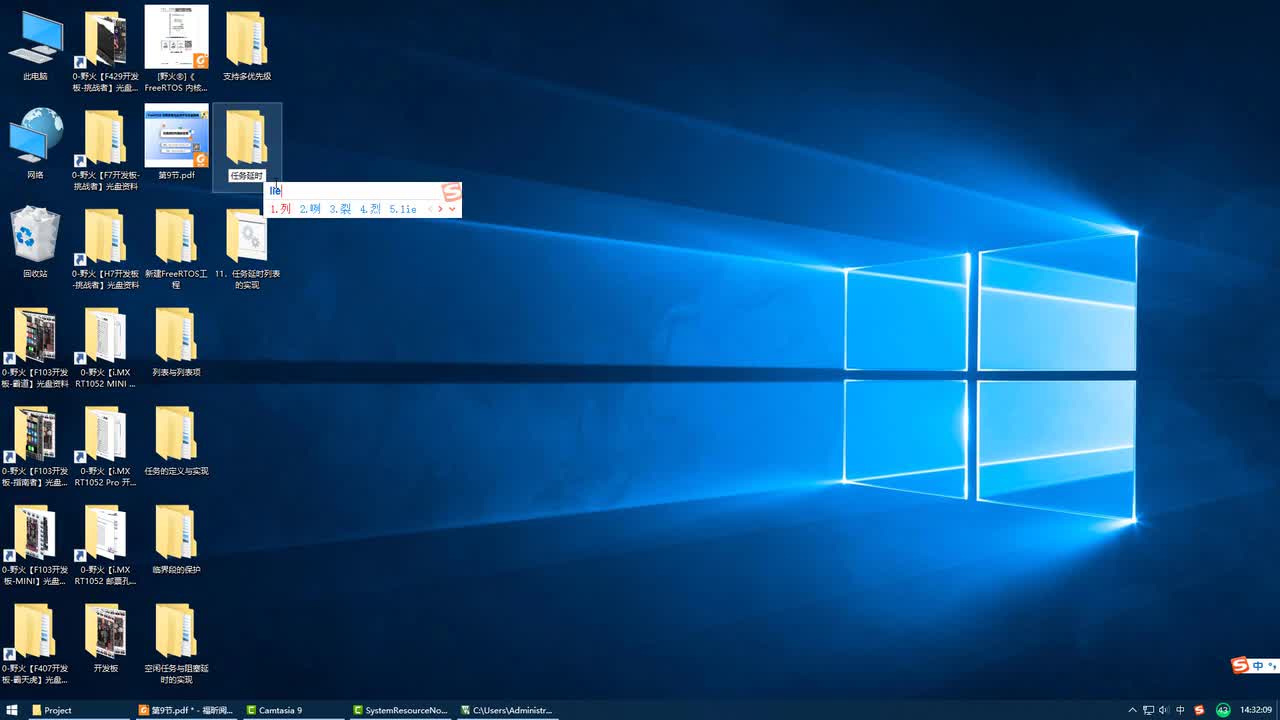Select the H7开发板-挑战者 shortcut folder

click(x=105, y=248)
